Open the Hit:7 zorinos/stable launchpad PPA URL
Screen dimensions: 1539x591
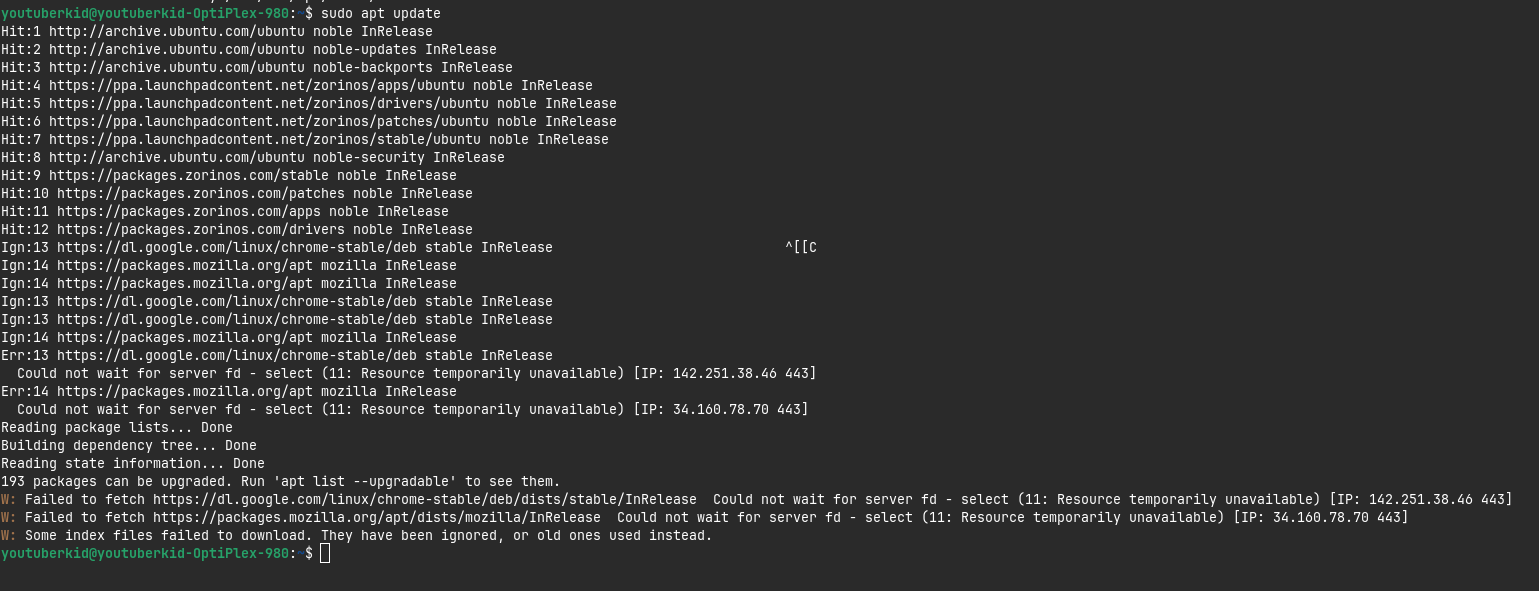coord(265,139)
